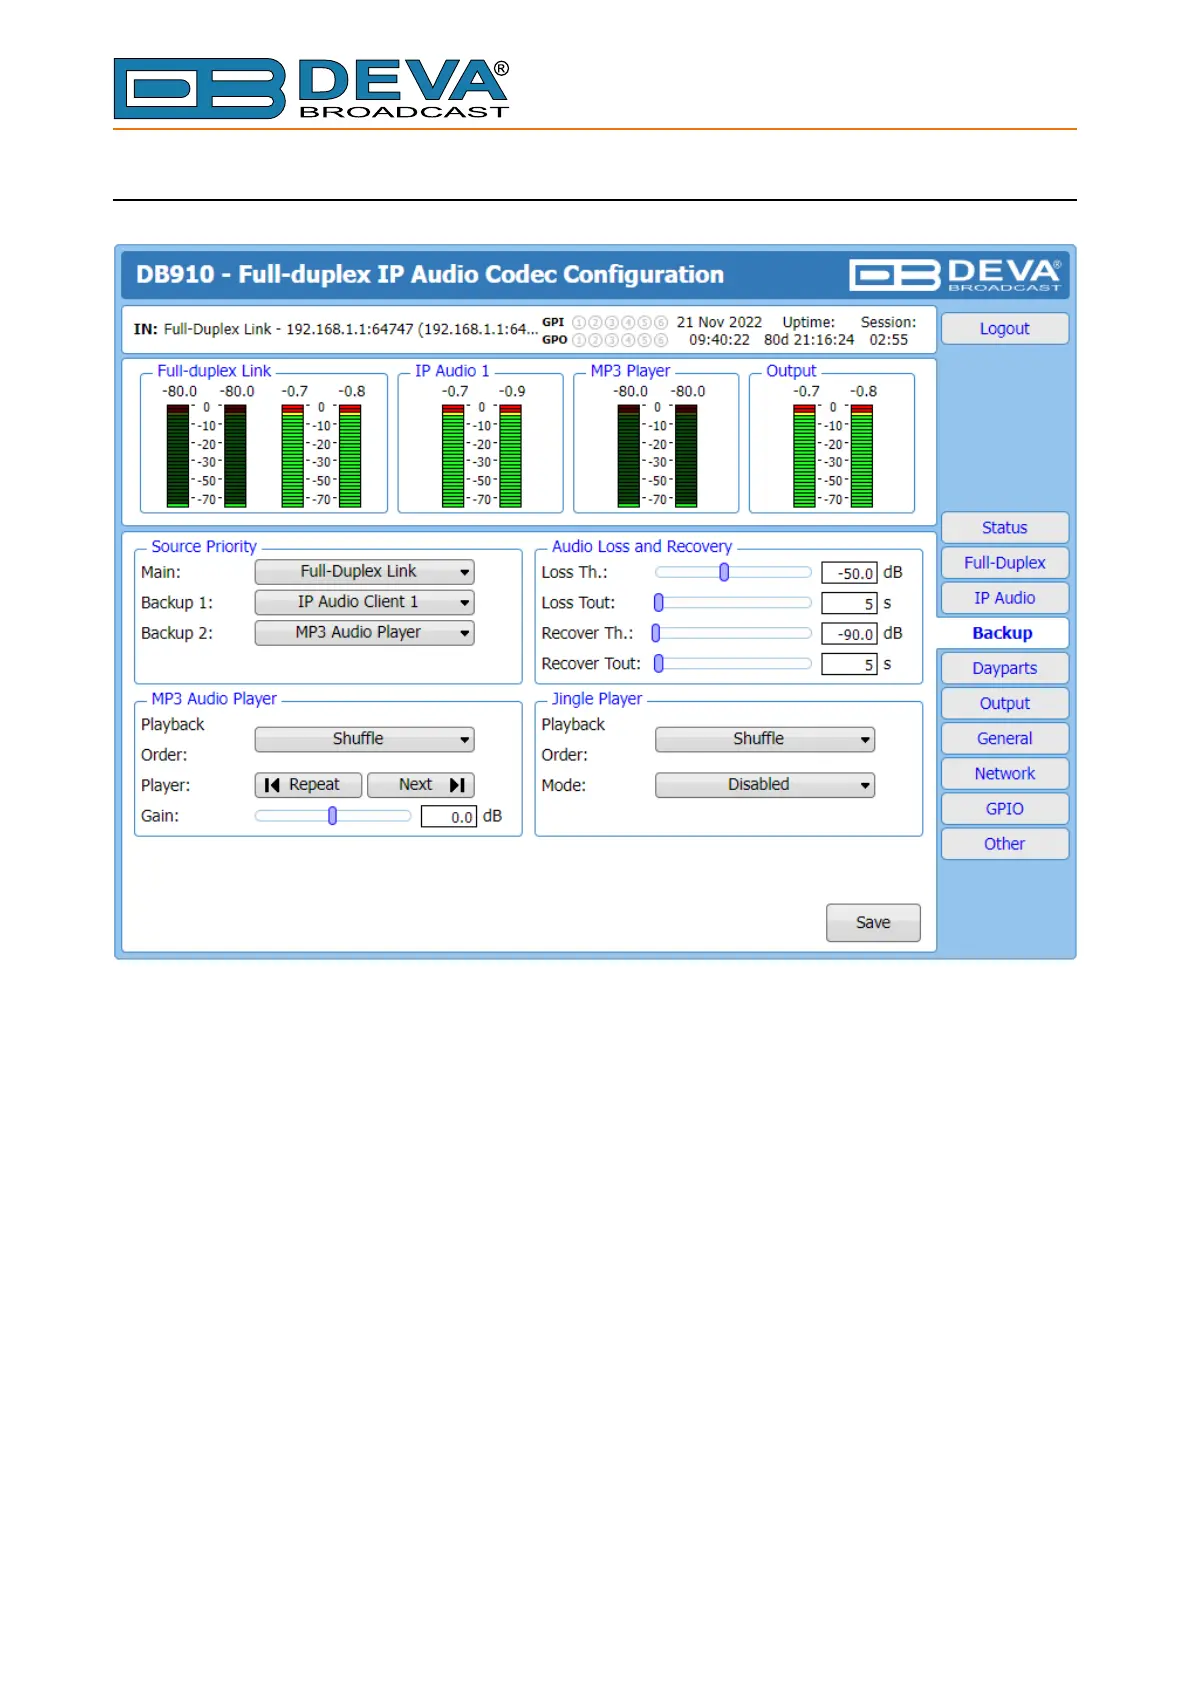Image resolution: width=1191 pixels, height=1684 pixels.
Task: Select the Backup tab
Action: pos(1003,633)
